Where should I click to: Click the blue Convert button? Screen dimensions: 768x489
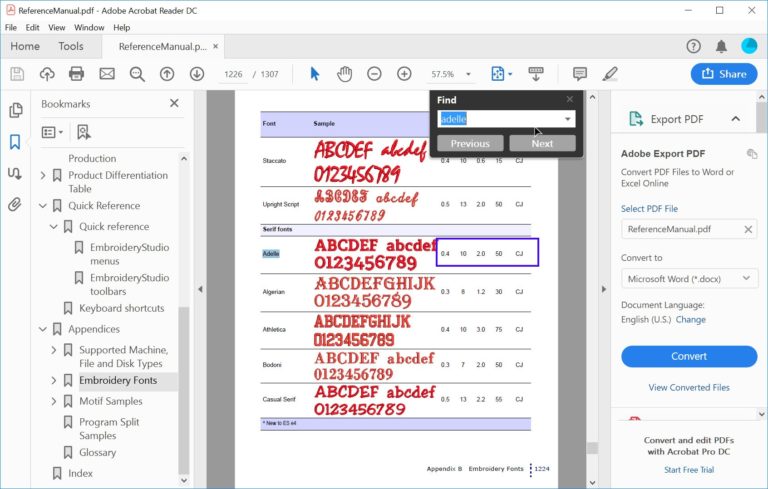click(689, 356)
